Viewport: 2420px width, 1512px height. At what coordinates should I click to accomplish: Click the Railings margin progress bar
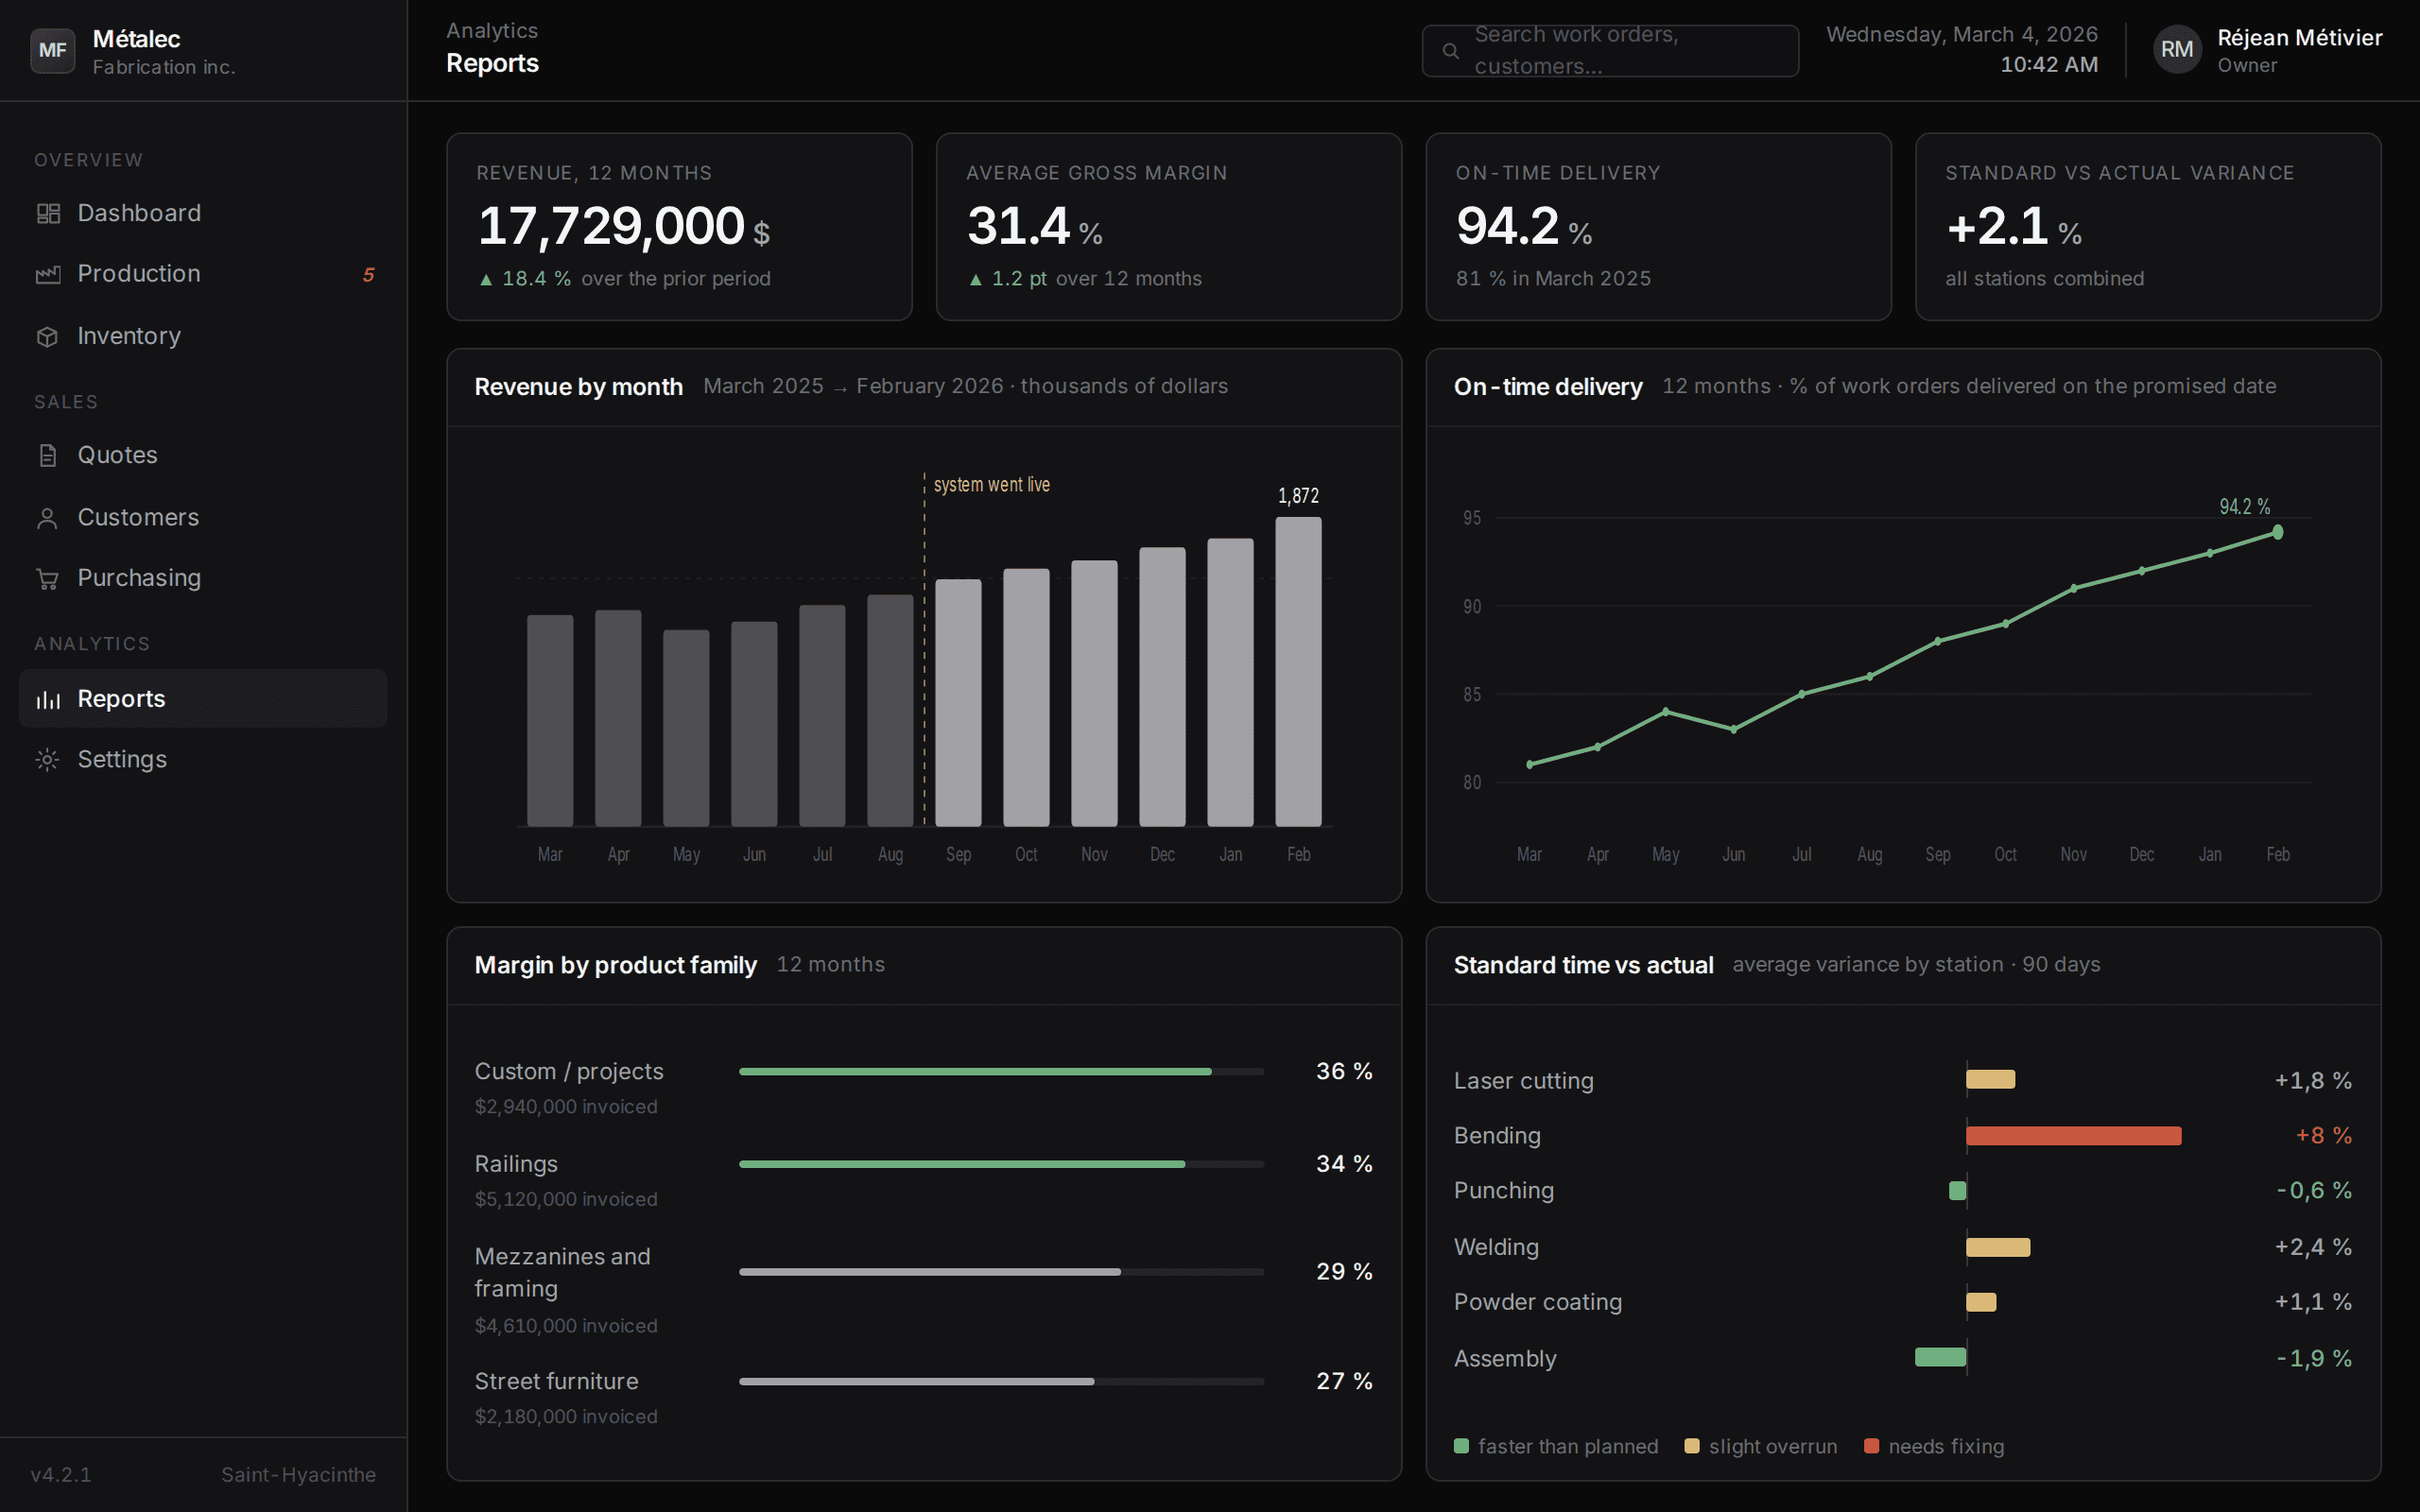coord(1001,1164)
